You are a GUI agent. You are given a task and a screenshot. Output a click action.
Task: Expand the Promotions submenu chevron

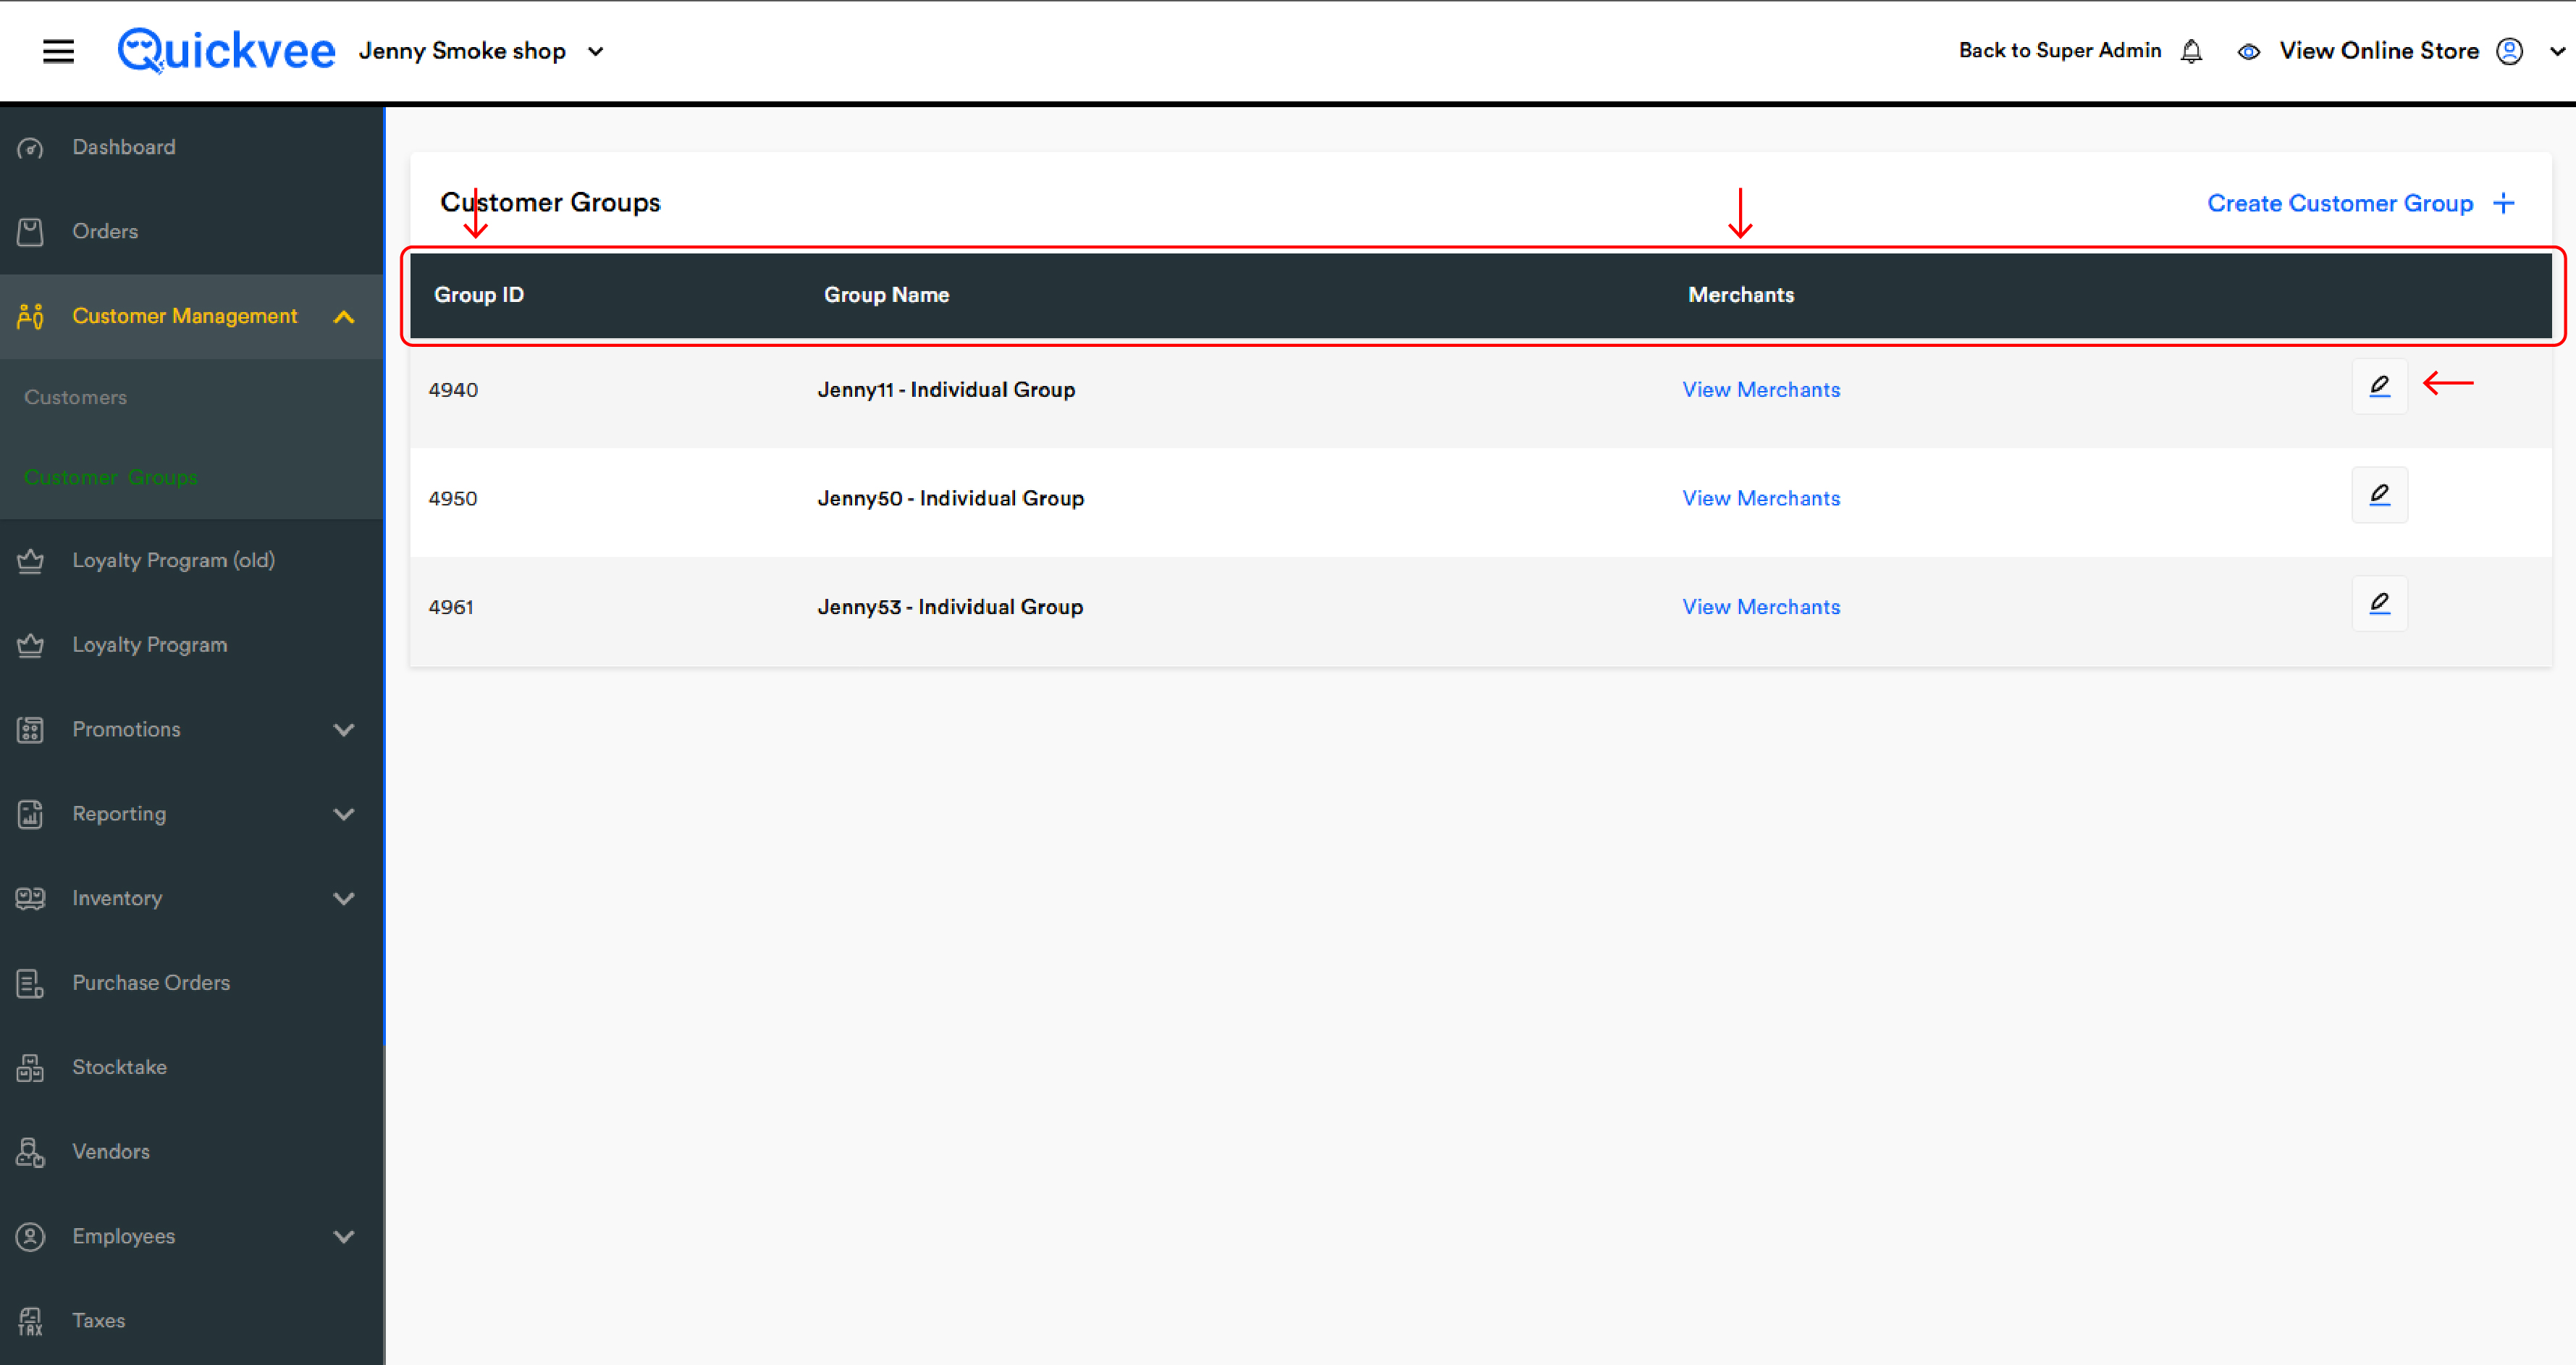(344, 730)
